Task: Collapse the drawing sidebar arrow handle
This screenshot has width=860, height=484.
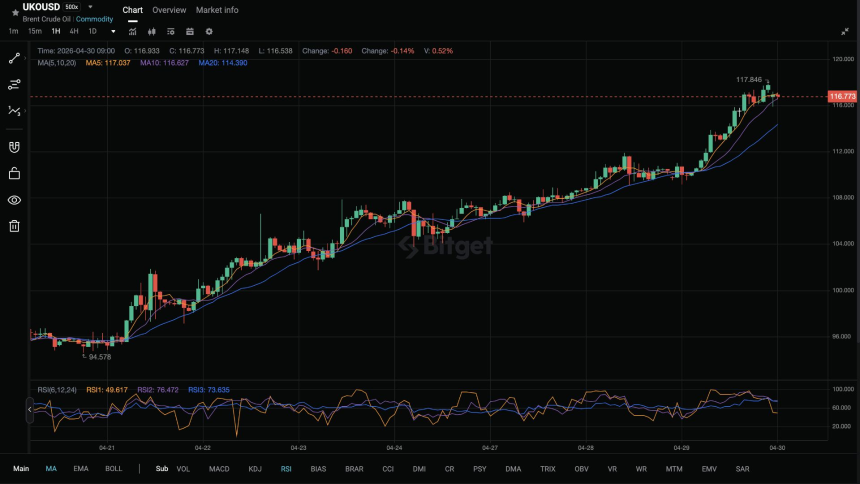Action: 30,410
